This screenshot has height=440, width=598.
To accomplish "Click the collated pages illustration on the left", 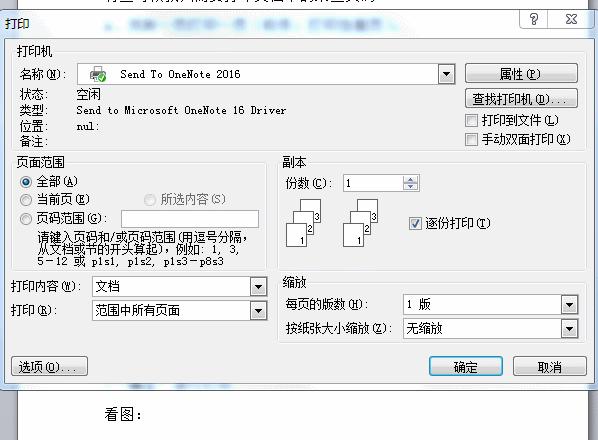I will pos(303,223).
